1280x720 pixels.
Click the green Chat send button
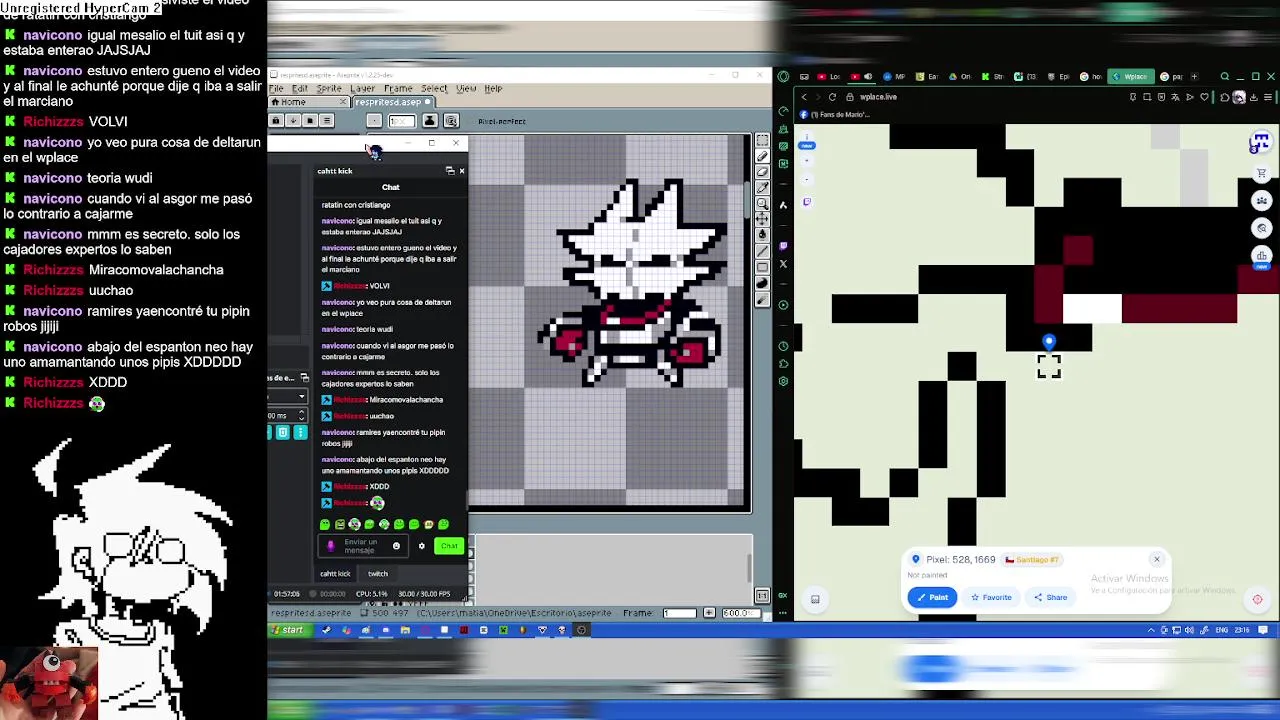pyautogui.click(x=449, y=546)
